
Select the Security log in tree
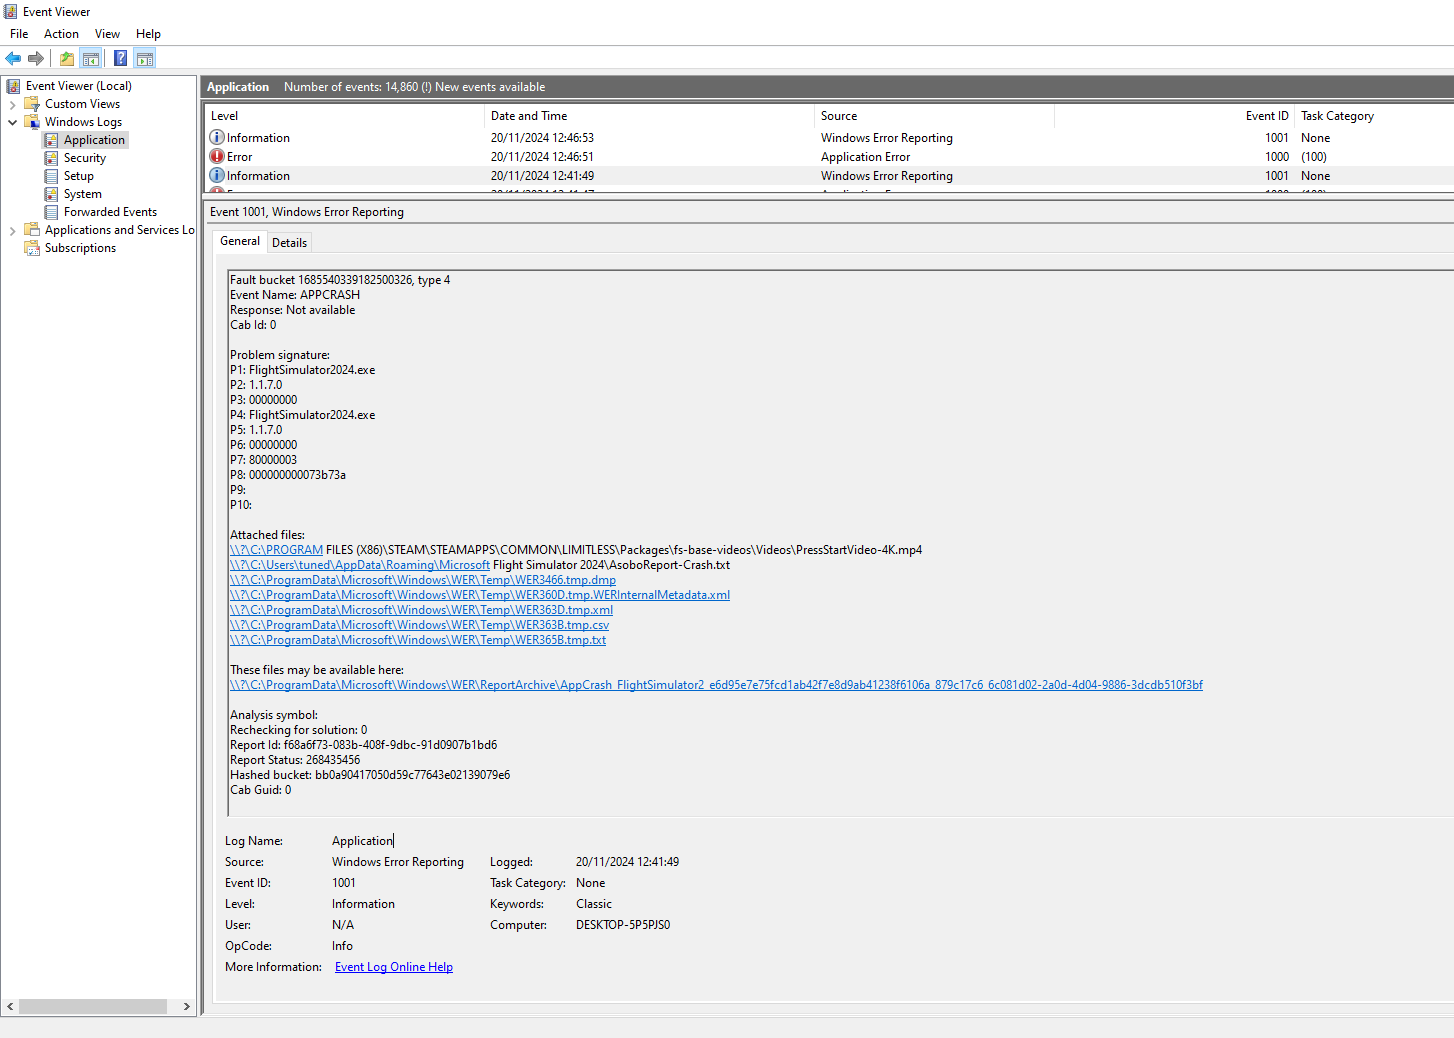pyautogui.click(x=84, y=158)
